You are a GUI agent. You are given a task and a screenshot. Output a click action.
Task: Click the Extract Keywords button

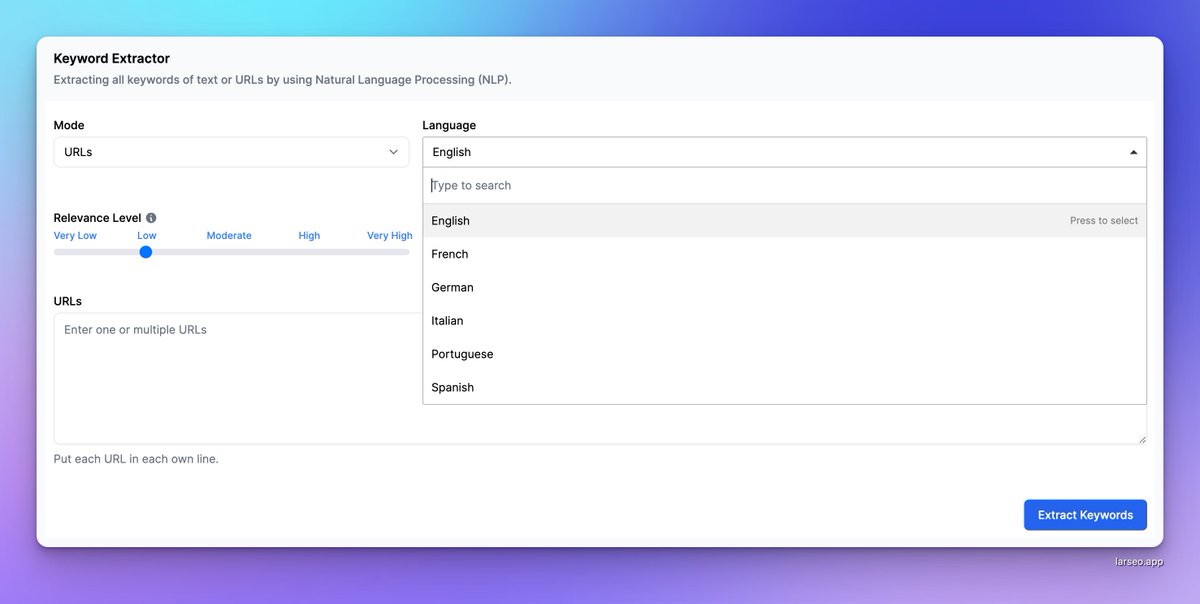coord(1085,515)
